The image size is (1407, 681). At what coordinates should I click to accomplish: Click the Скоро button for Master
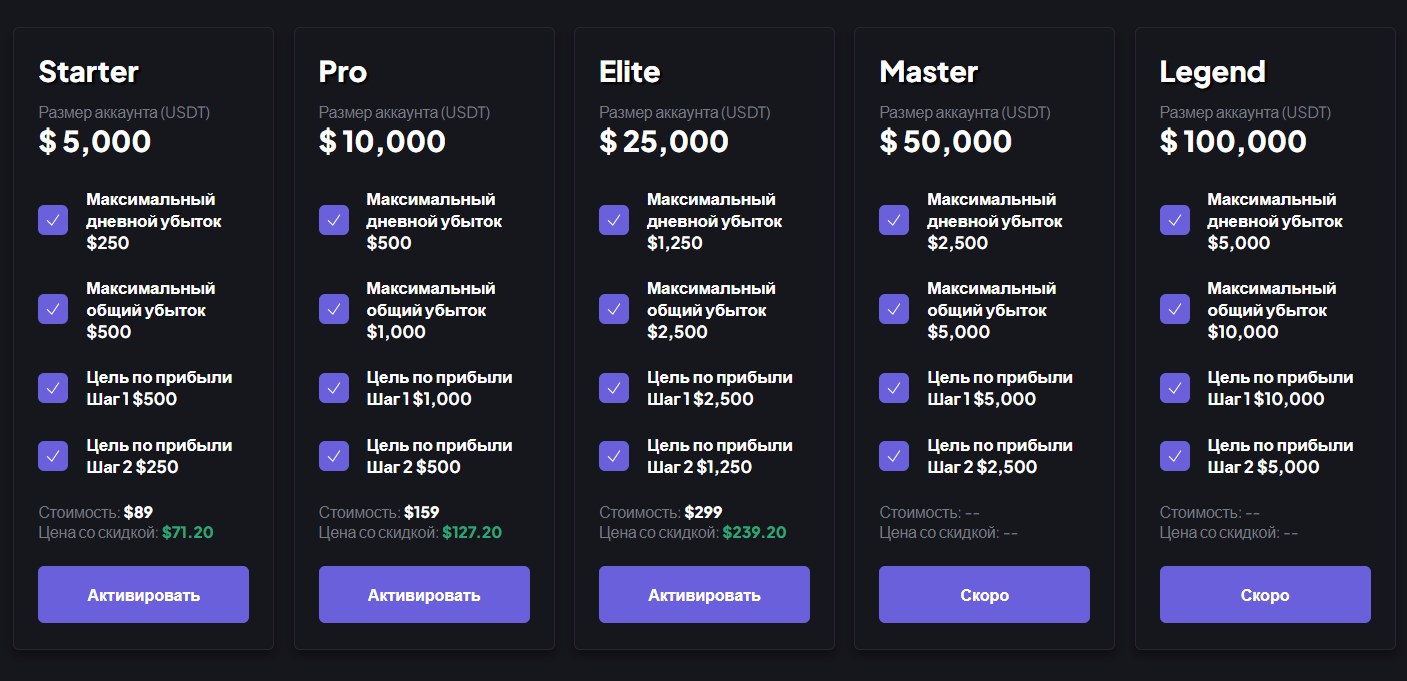pyautogui.click(x=984, y=595)
